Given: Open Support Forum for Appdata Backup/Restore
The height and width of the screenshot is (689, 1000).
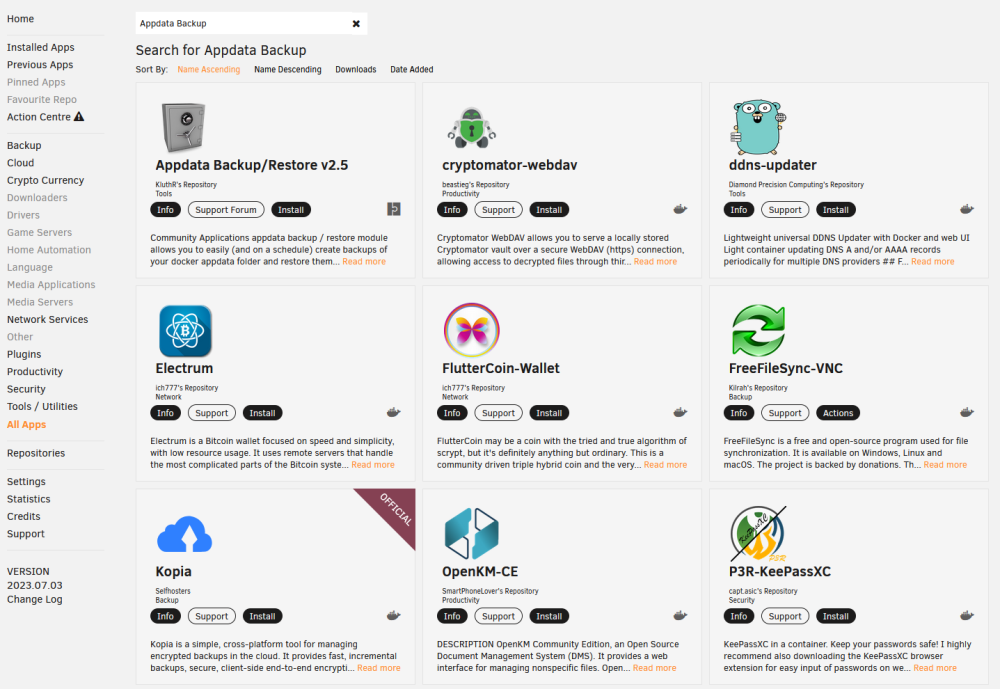Looking at the screenshot, I should click(226, 210).
